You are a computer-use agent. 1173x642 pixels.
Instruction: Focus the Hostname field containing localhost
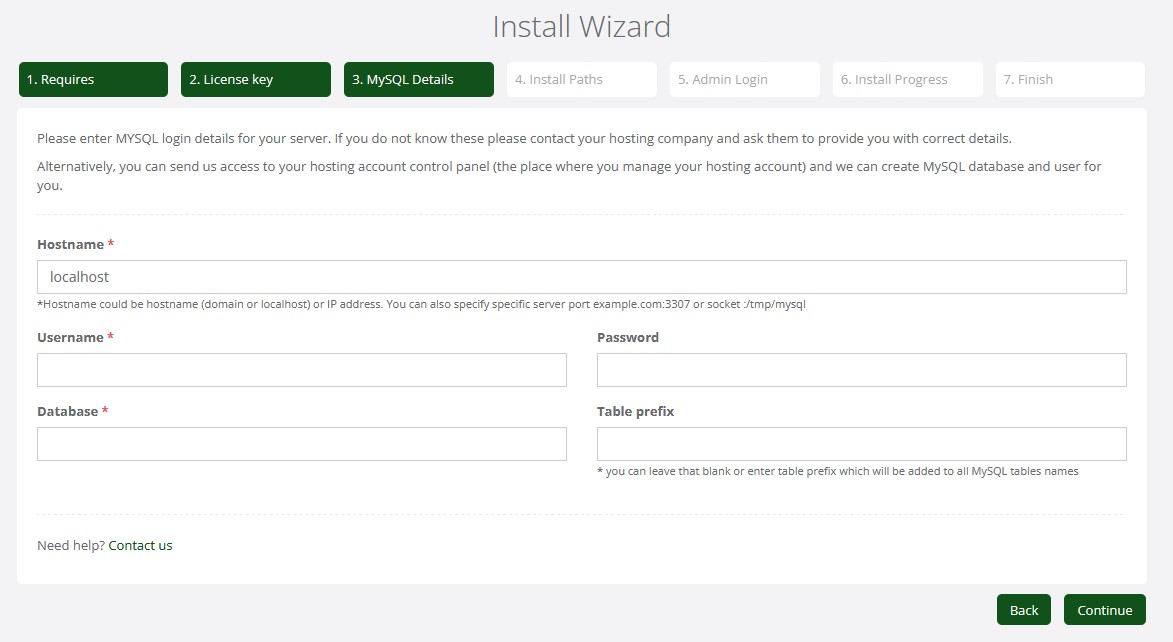click(x=581, y=277)
